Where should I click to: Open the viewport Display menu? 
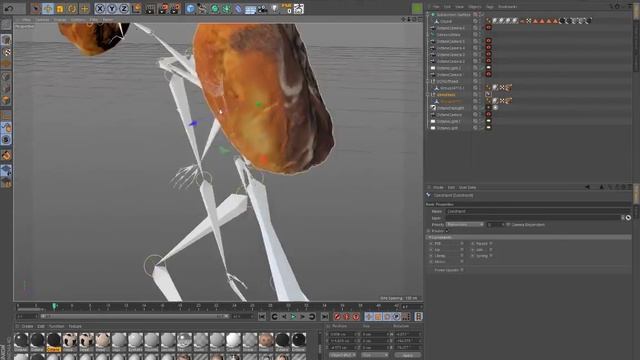[60, 20]
